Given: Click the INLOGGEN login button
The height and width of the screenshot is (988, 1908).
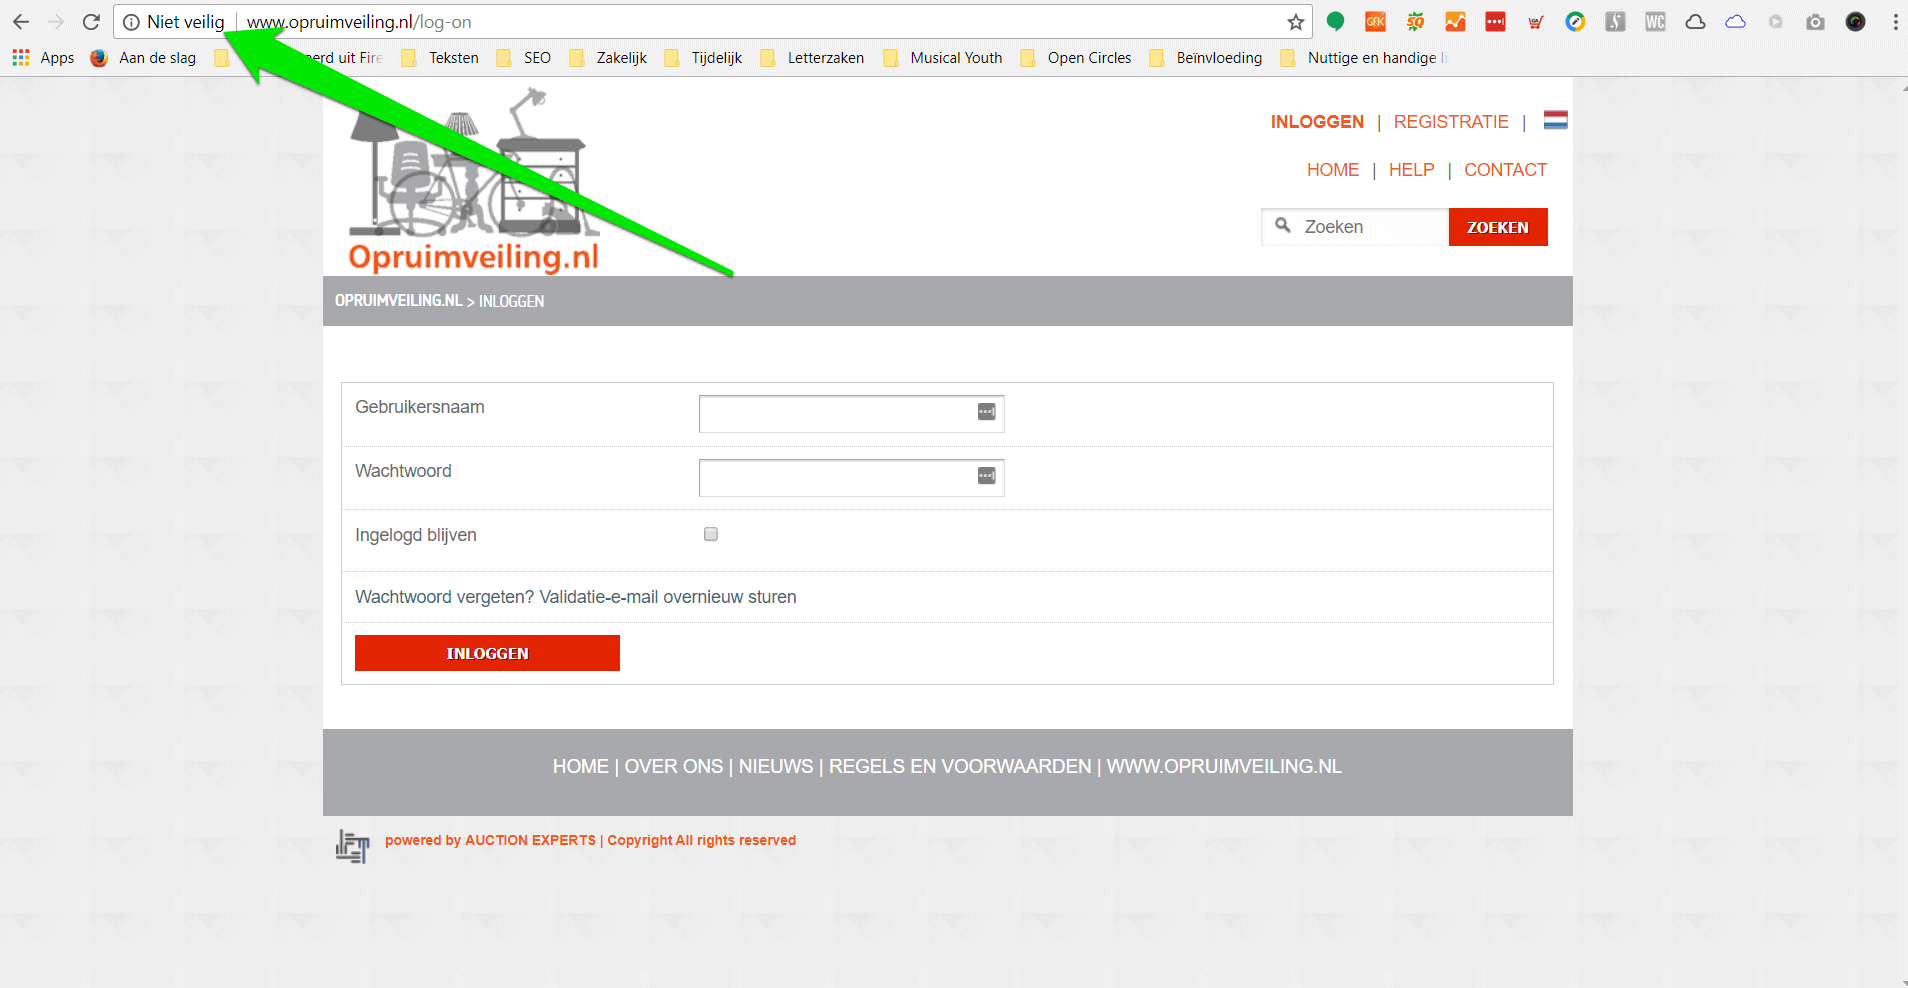Looking at the screenshot, I should click(487, 652).
